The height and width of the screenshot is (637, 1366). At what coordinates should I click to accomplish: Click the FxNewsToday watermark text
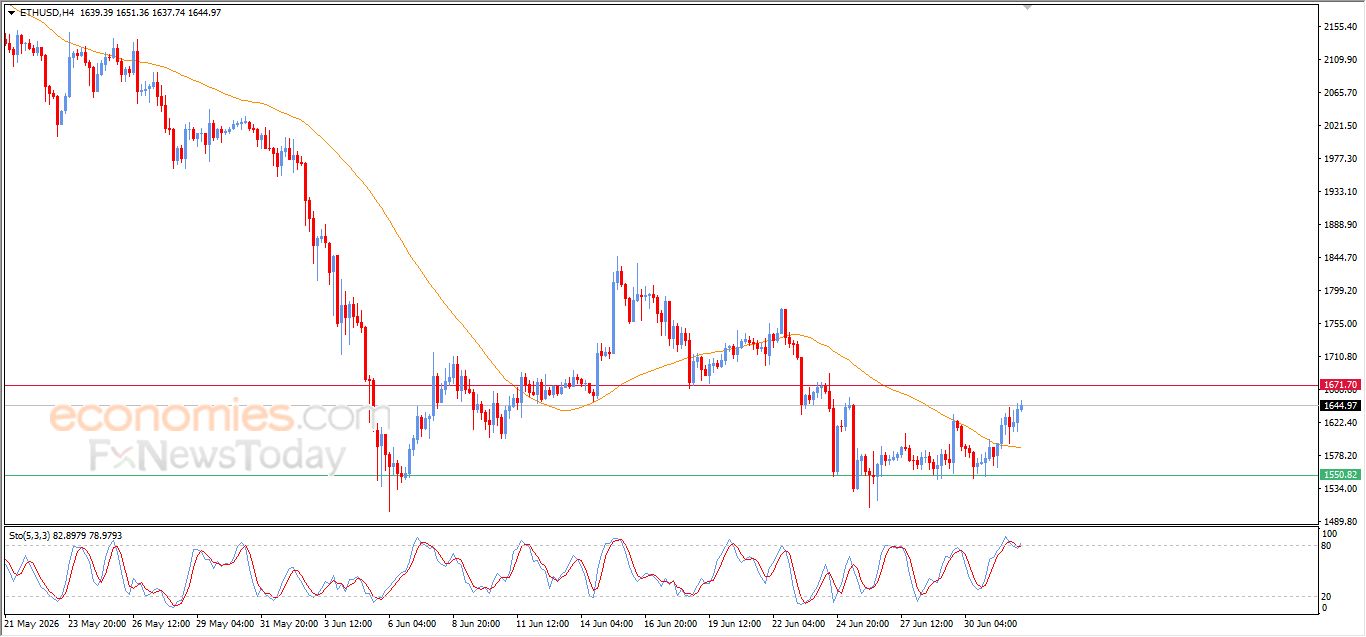tap(217, 456)
